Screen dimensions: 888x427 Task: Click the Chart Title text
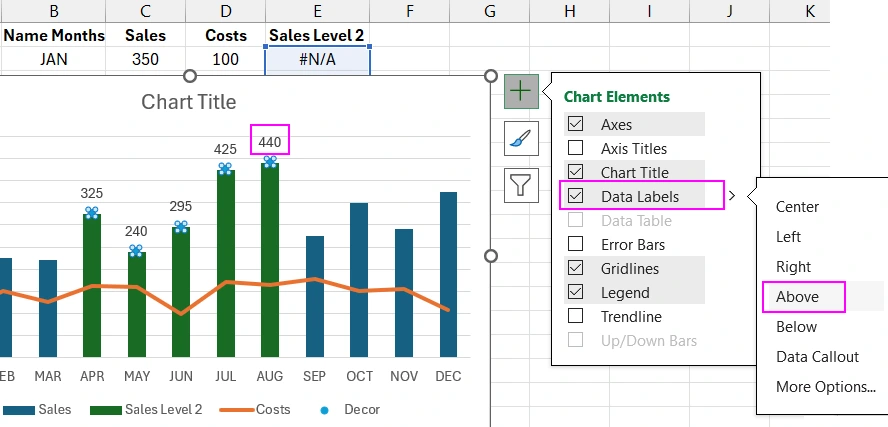tap(189, 101)
